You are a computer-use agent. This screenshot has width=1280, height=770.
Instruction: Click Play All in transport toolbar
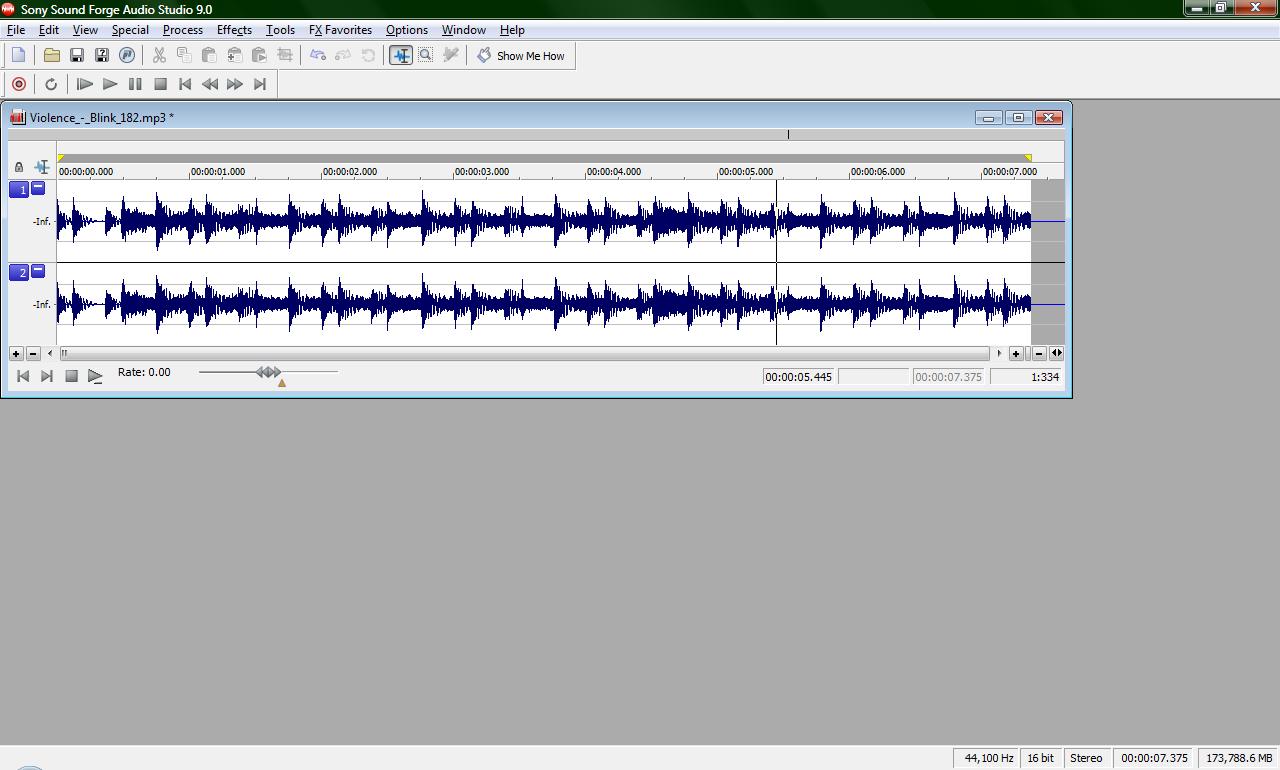pyautogui.click(x=85, y=84)
